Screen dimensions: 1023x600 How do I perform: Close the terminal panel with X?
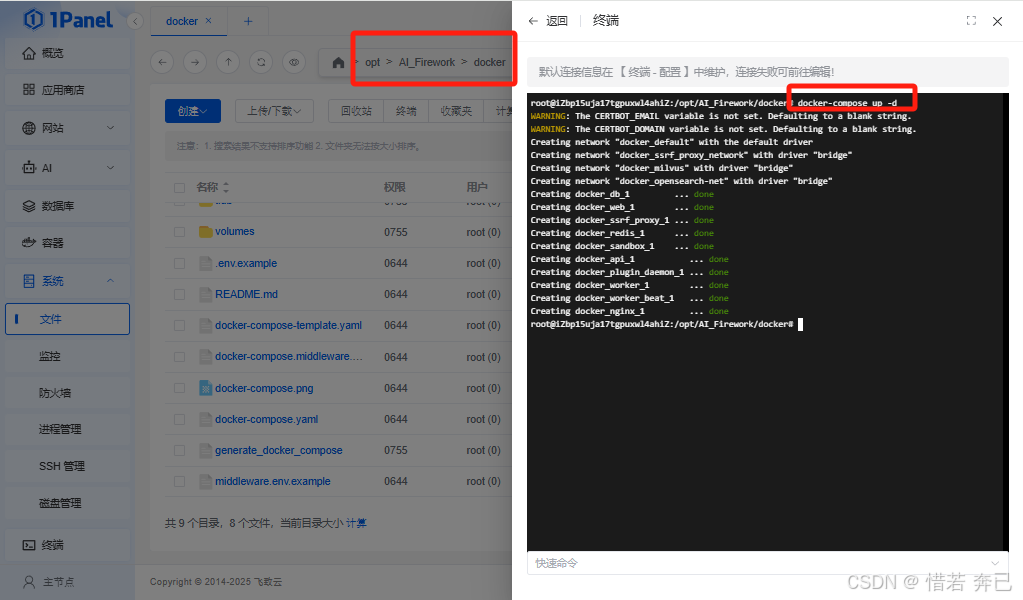pyautogui.click(x=998, y=22)
